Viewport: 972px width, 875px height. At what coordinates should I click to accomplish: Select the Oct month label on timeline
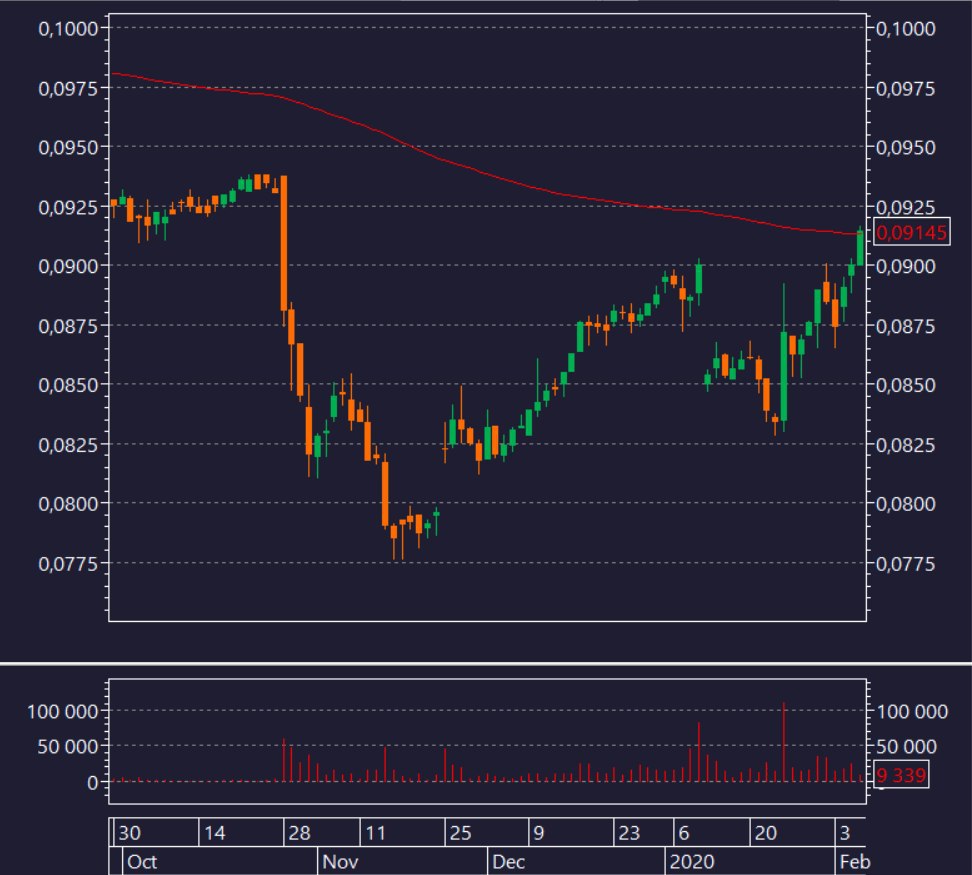142,862
